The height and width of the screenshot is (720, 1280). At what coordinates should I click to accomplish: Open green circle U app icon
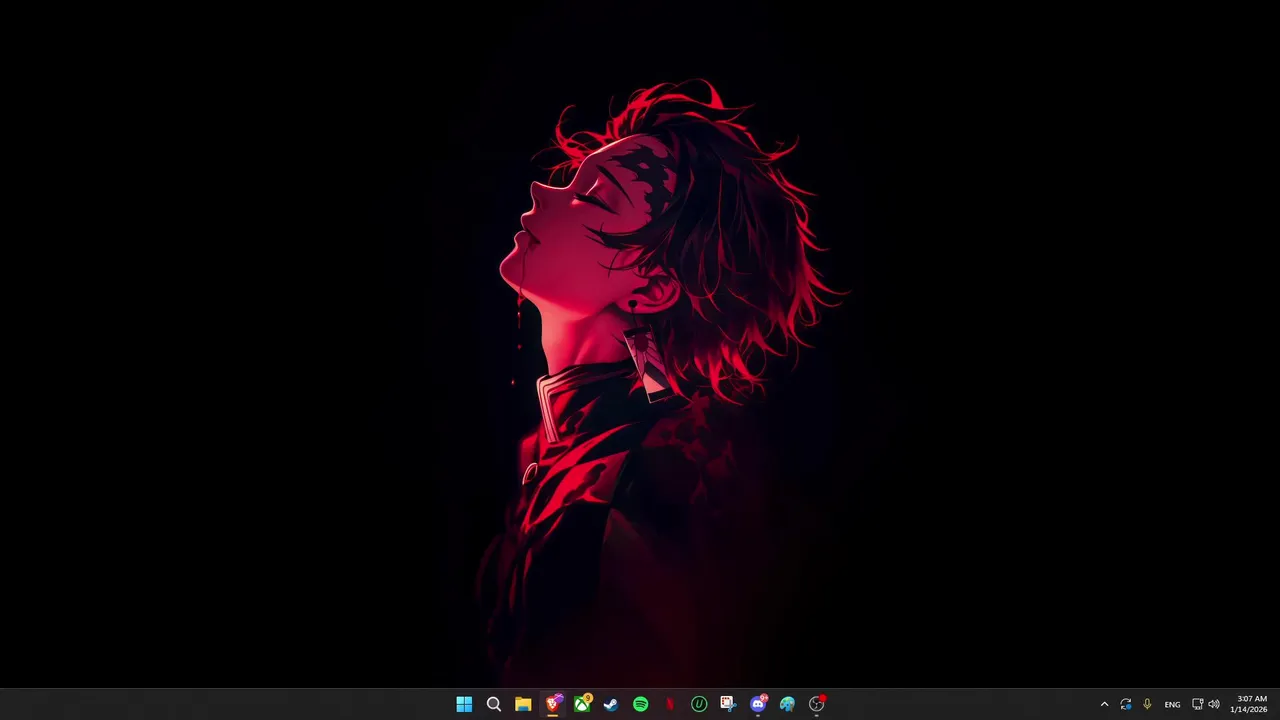coord(699,704)
